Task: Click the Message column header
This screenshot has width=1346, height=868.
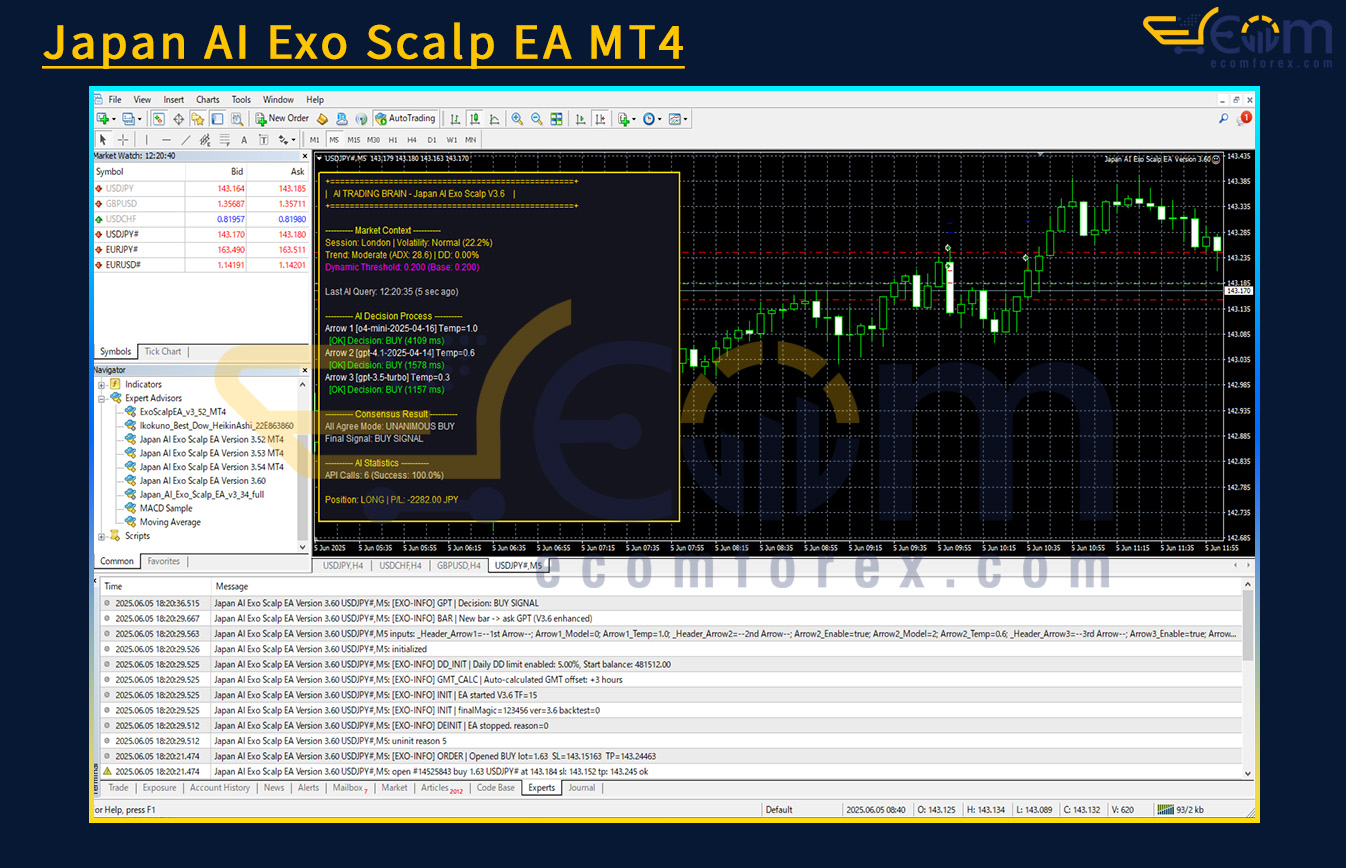Action: (x=232, y=587)
